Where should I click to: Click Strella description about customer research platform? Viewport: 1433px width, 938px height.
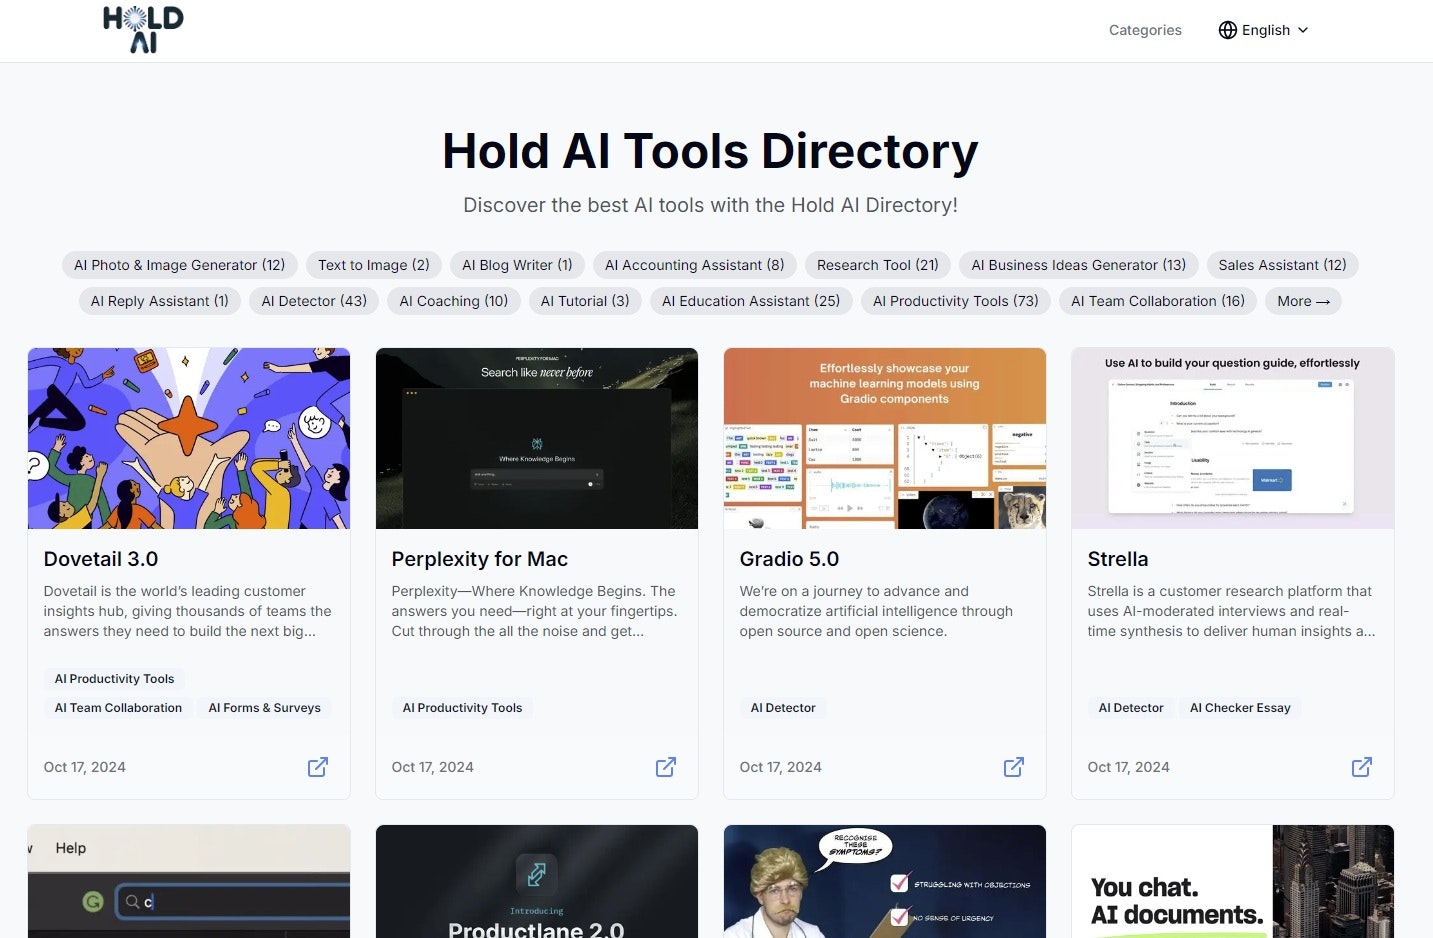click(x=1231, y=611)
